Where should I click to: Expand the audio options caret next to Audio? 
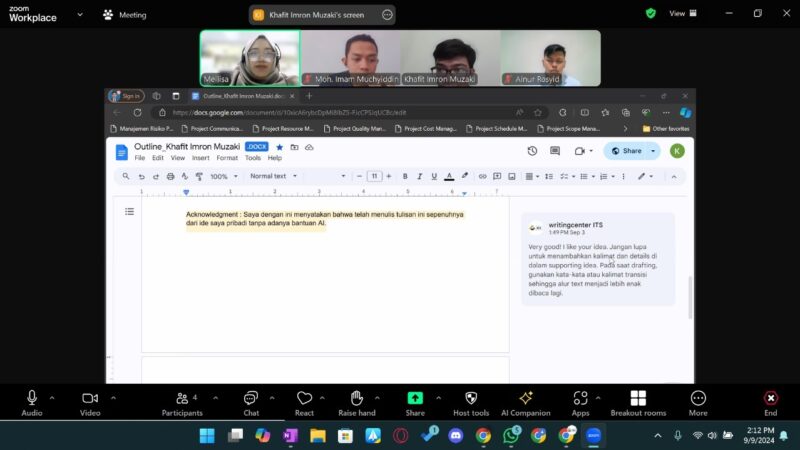pos(52,397)
